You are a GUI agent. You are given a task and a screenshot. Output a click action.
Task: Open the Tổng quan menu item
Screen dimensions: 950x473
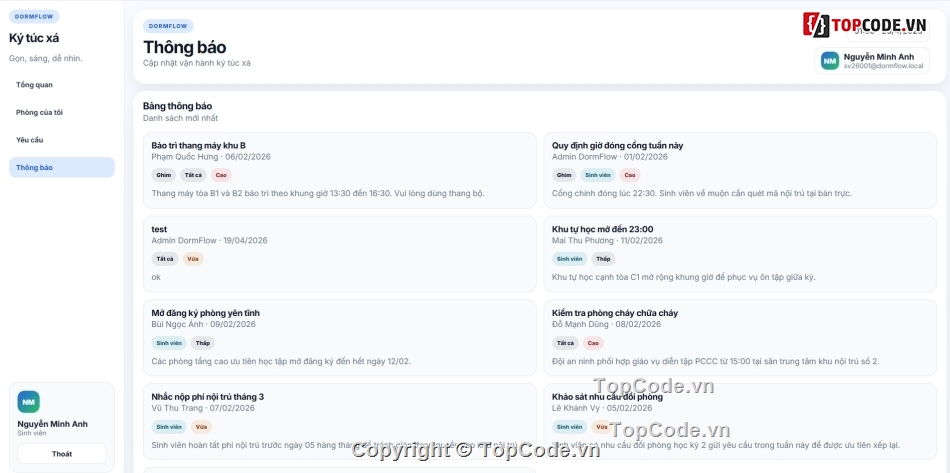pos(62,85)
